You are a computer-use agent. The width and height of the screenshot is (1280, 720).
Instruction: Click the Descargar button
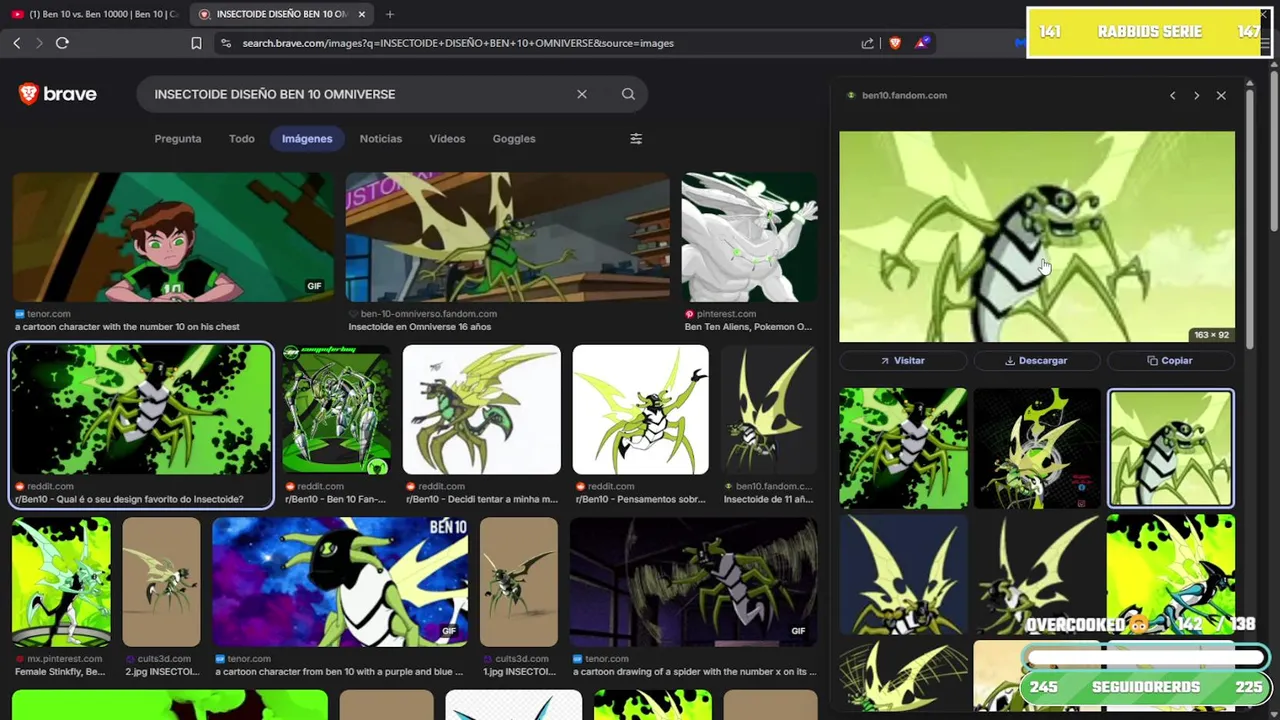[1037, 360]
